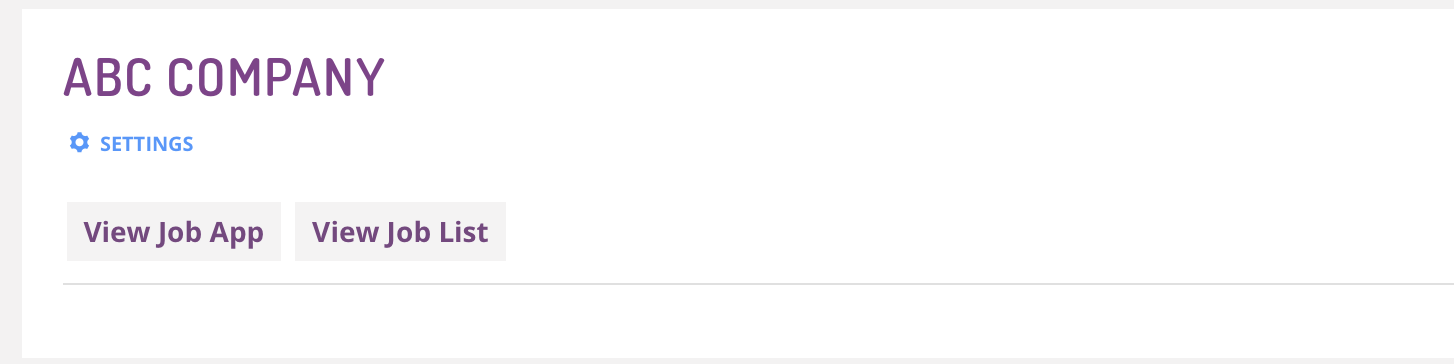Access ABC COMPANY's settings page
Screen dimensions: 1454x364
click(x=131, y=144)
